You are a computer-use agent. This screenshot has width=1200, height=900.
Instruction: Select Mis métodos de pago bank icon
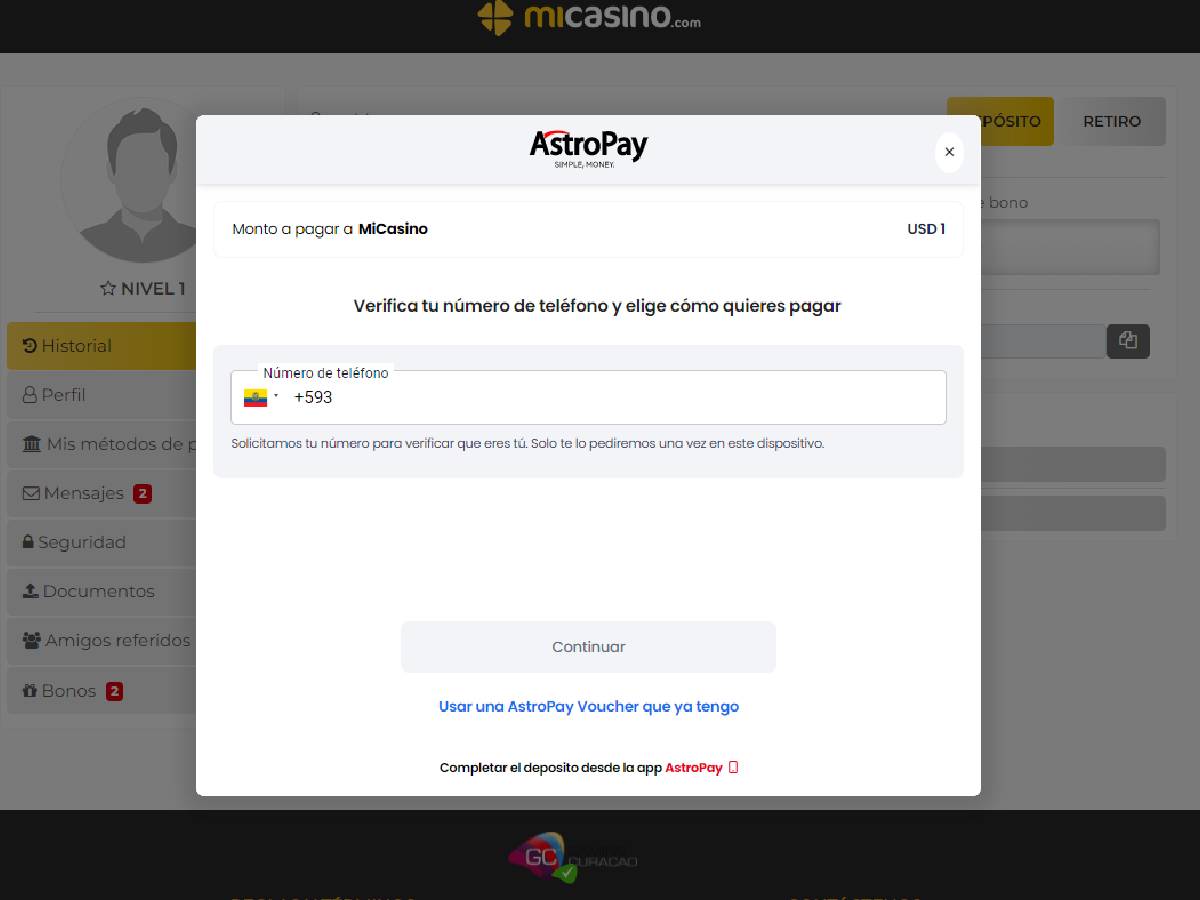coord(32,444)
